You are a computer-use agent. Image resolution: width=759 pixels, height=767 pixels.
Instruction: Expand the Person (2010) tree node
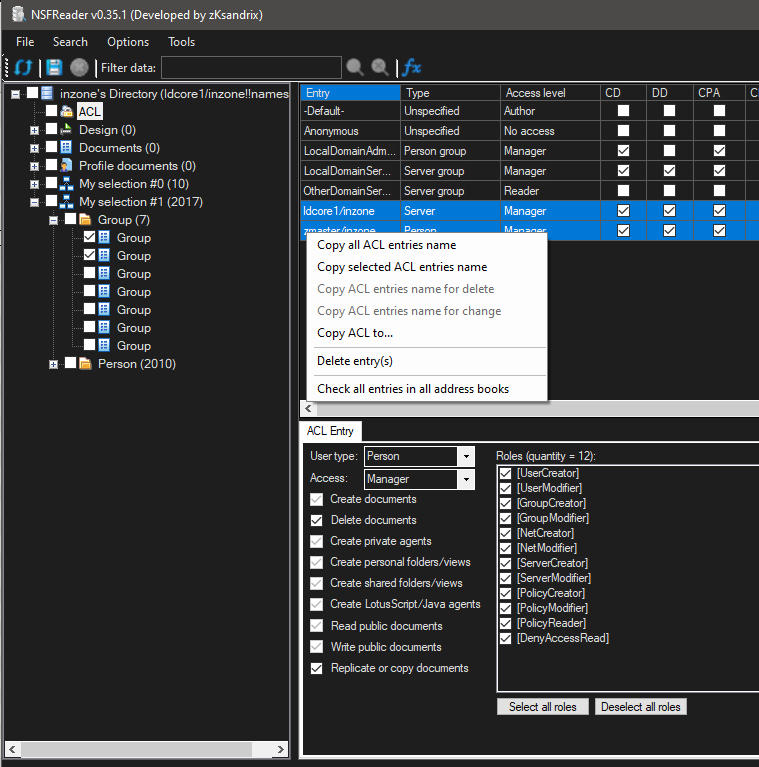click(x=54, y=364)
